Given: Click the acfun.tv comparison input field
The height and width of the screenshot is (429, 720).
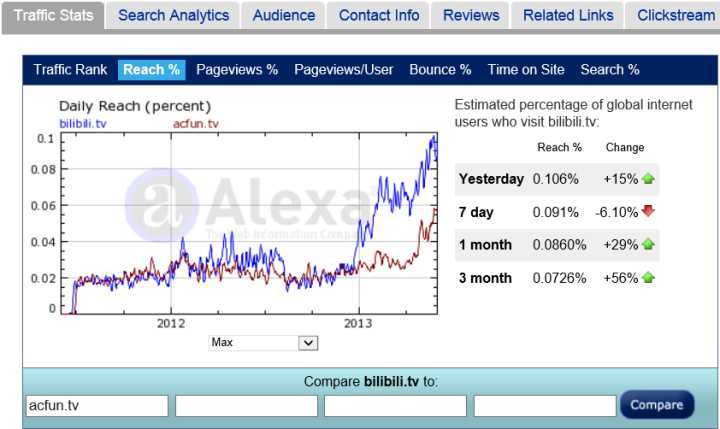Looking at the screenshot, I should 97,406.
